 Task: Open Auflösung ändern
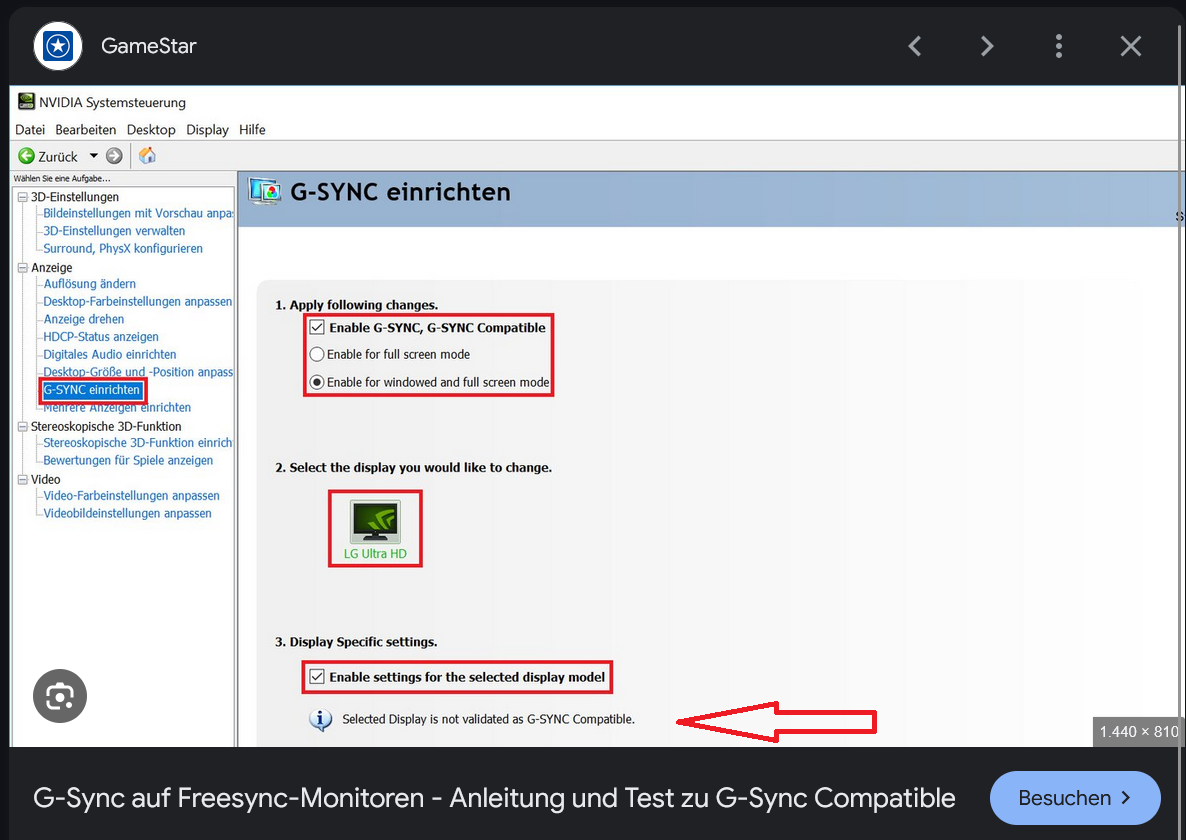click(x=89, y=284)
